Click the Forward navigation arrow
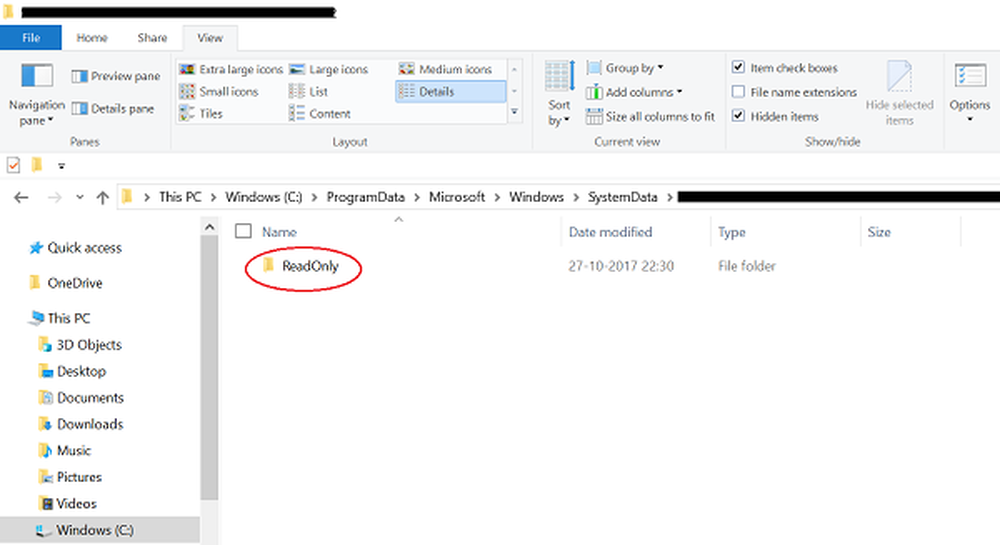Viewport: 1000px width, 545px height. point(55,198)
